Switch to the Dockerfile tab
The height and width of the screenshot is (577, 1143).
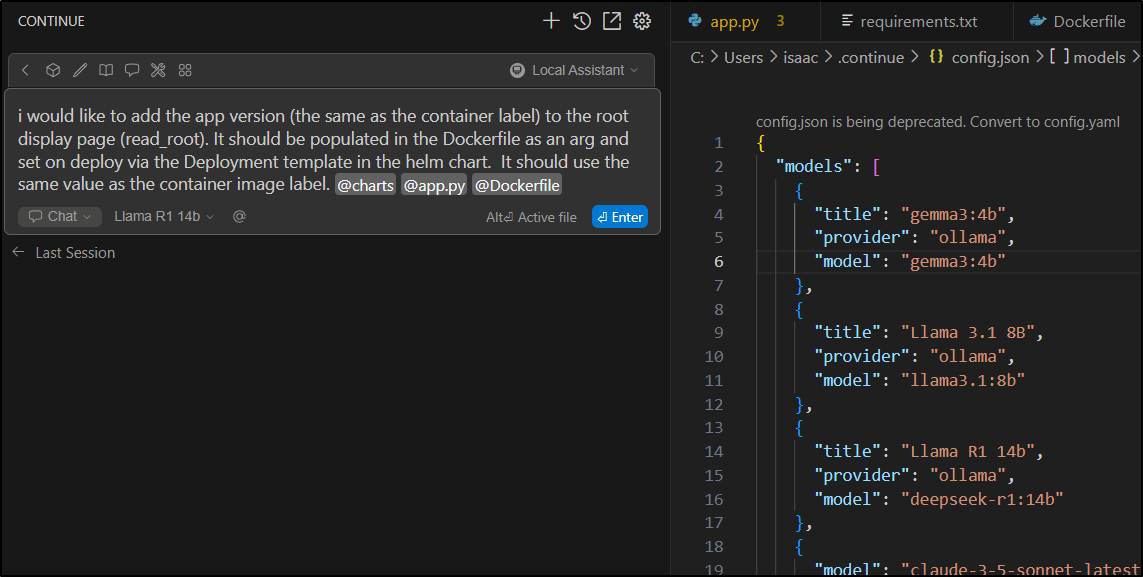[x=1078, y=21]
